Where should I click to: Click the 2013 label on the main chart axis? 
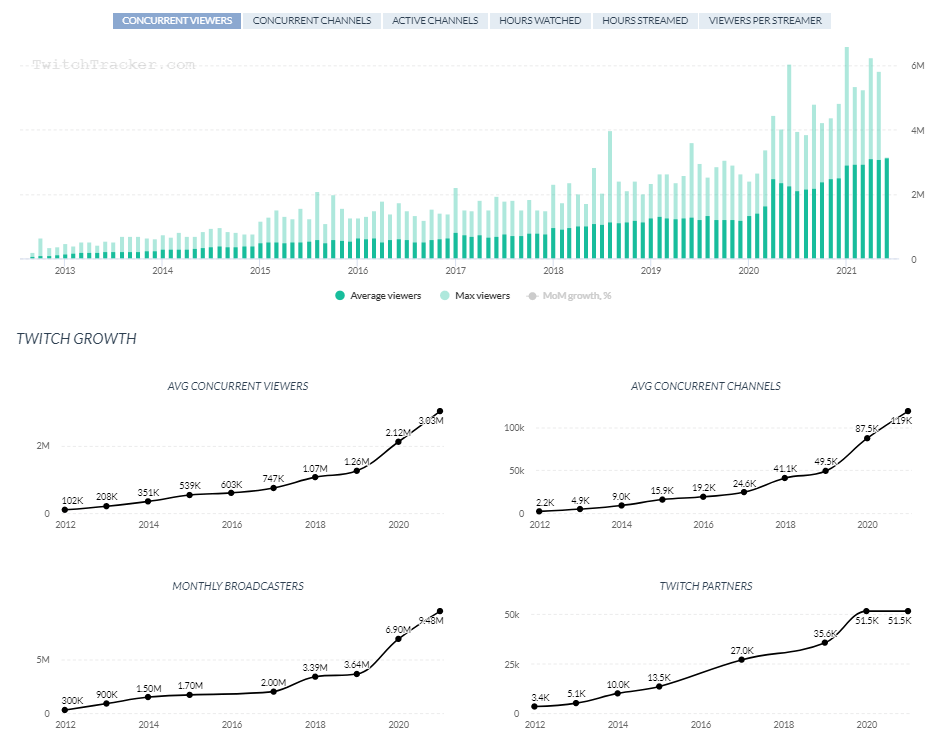[x=65, y=271]
